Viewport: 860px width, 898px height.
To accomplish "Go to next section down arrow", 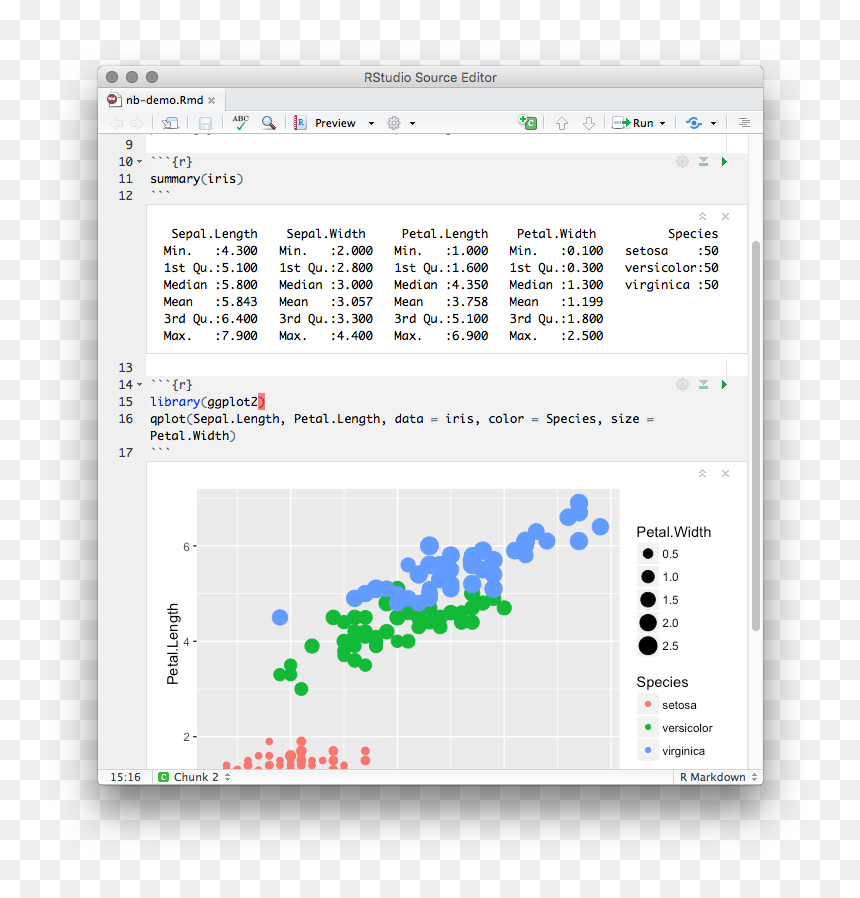I will [589, 123].
